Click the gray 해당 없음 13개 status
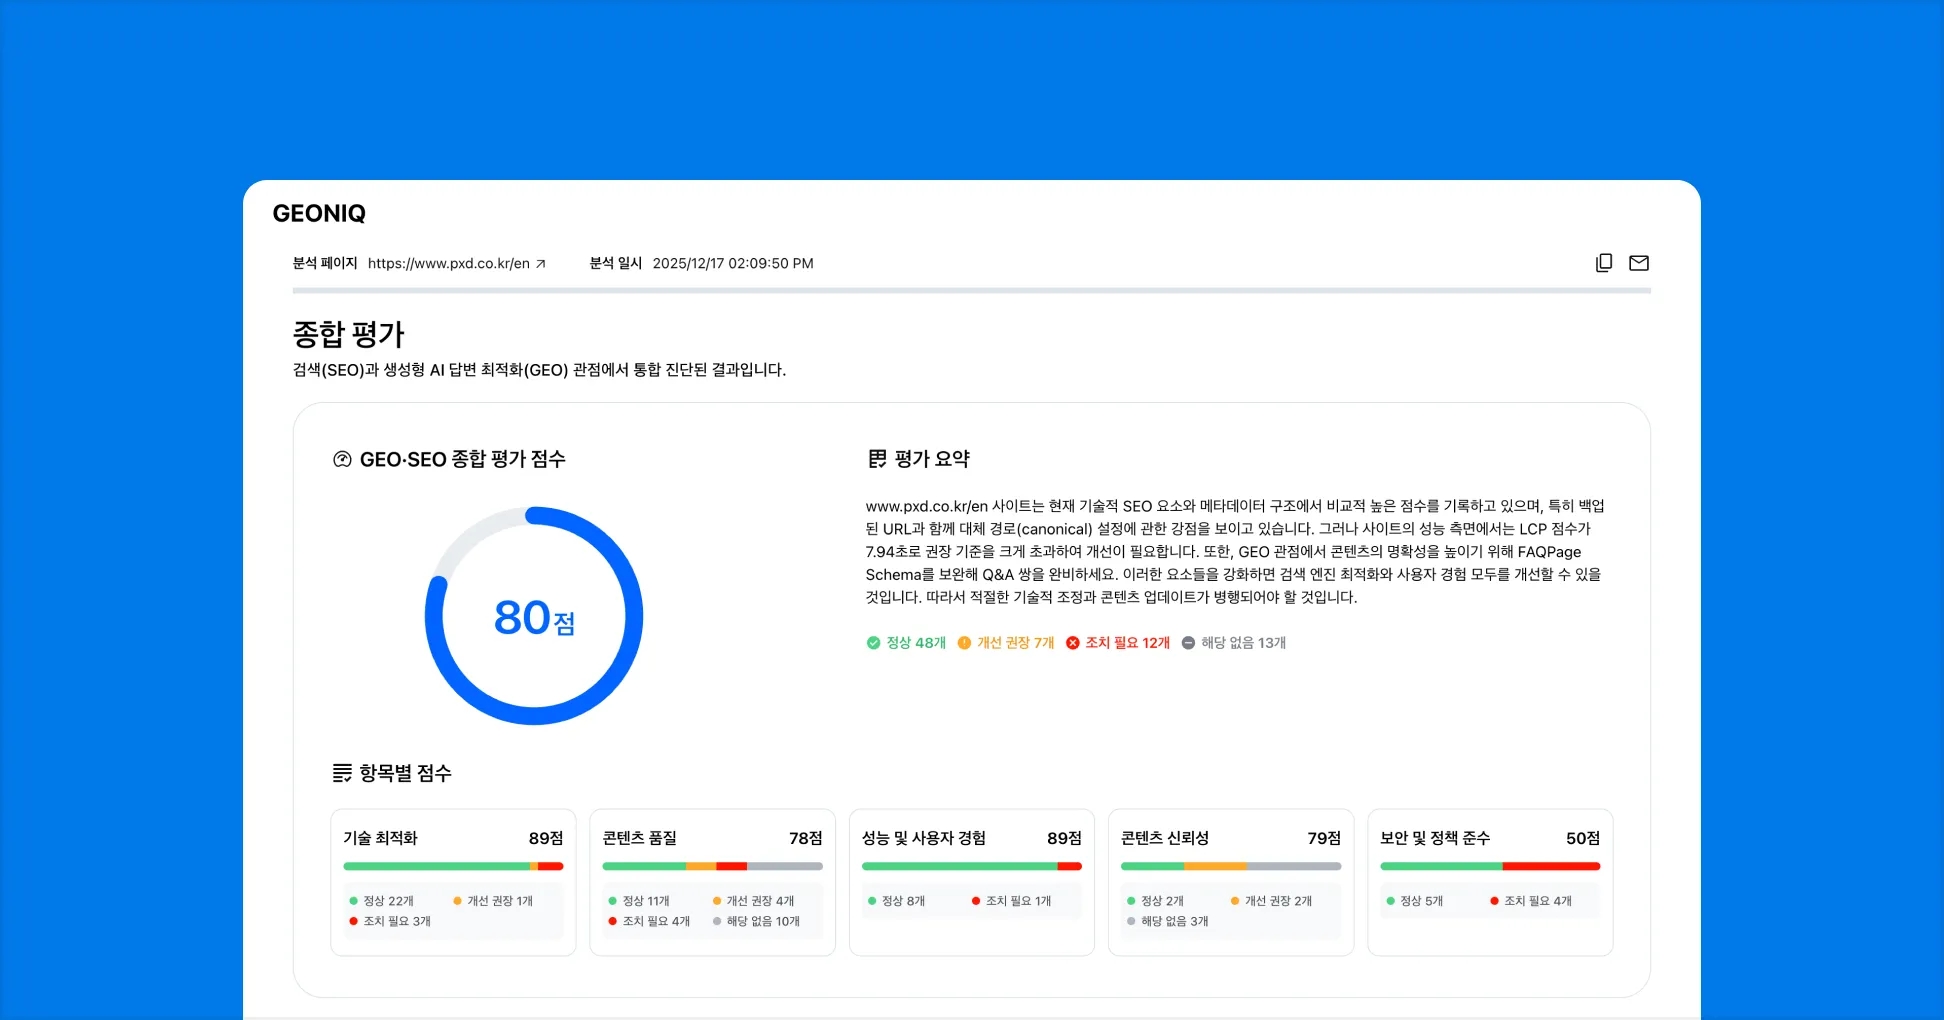 click(x=1233, y=643)
